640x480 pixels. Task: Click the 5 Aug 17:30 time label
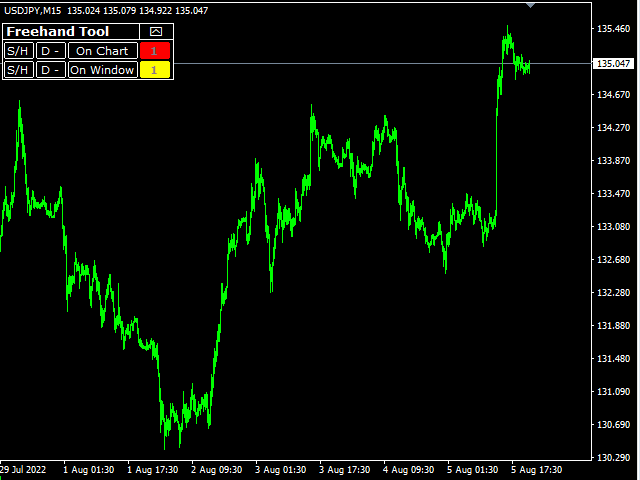click(537, 470)
